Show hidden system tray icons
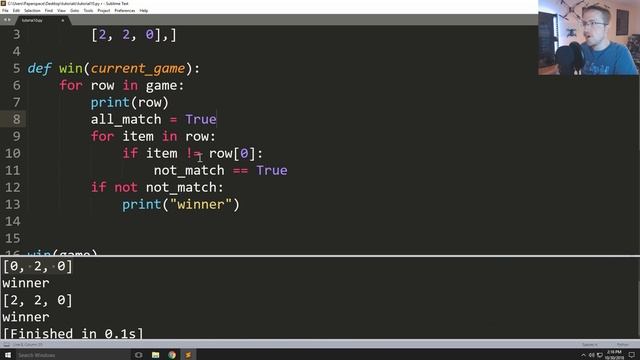 click(x=583, y=356)
